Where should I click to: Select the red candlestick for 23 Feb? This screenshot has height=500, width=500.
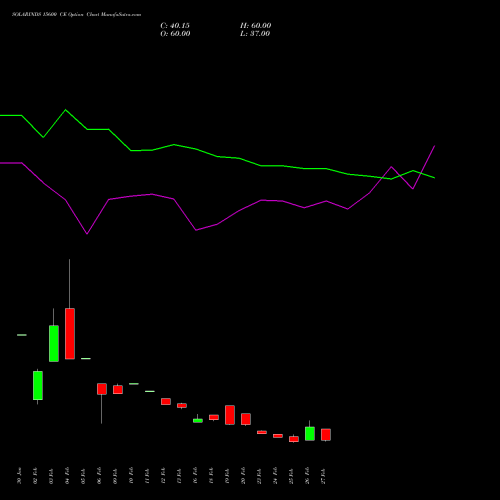coord(262,432)
